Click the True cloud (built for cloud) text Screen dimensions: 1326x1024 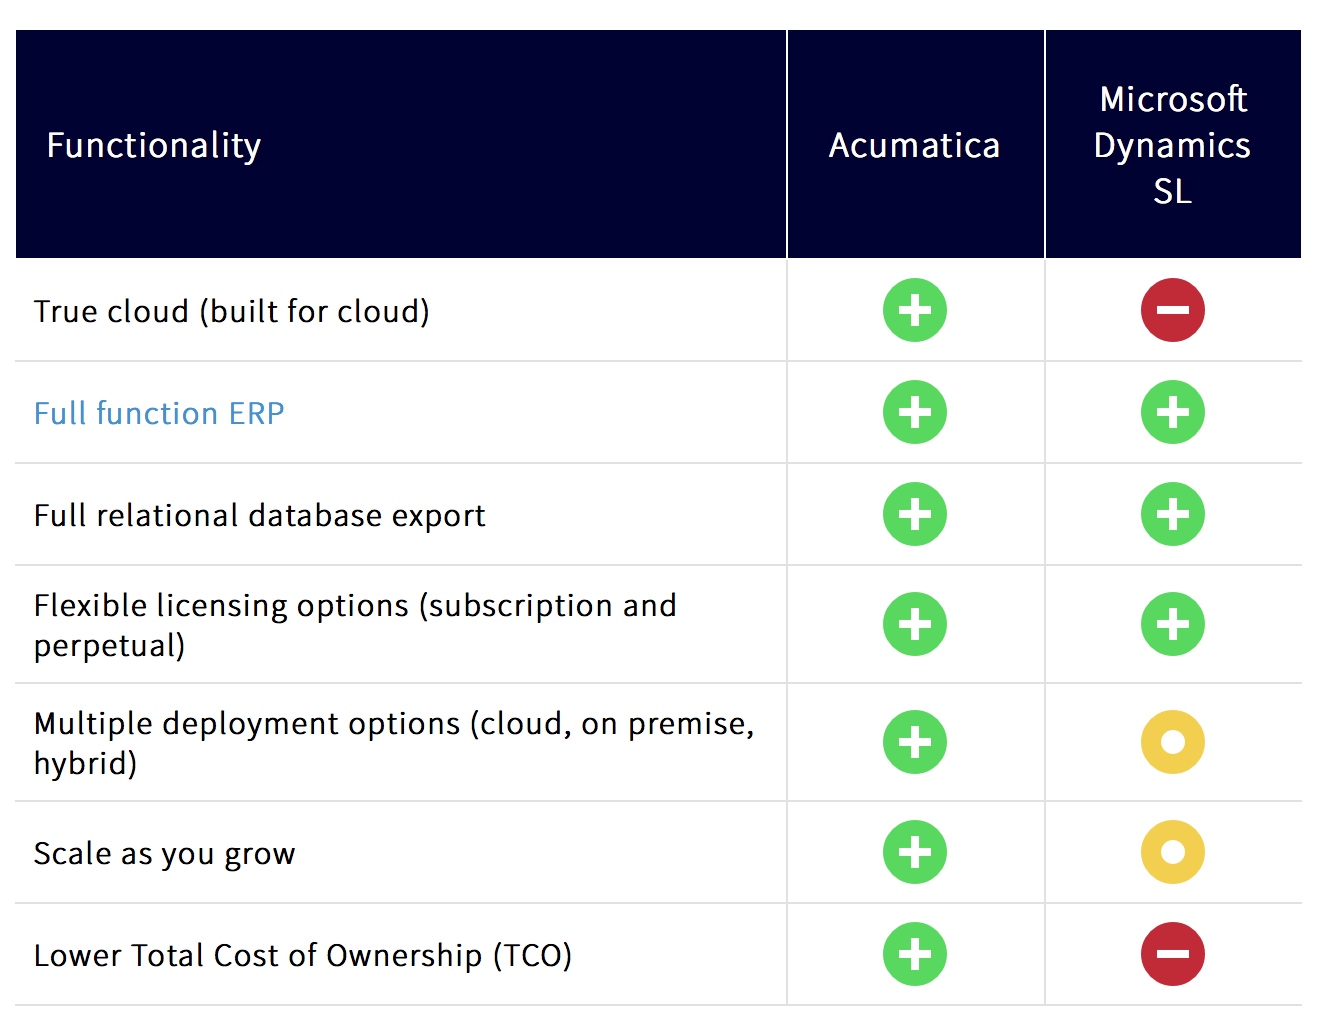pyautogui.click(x=231, y=312)
